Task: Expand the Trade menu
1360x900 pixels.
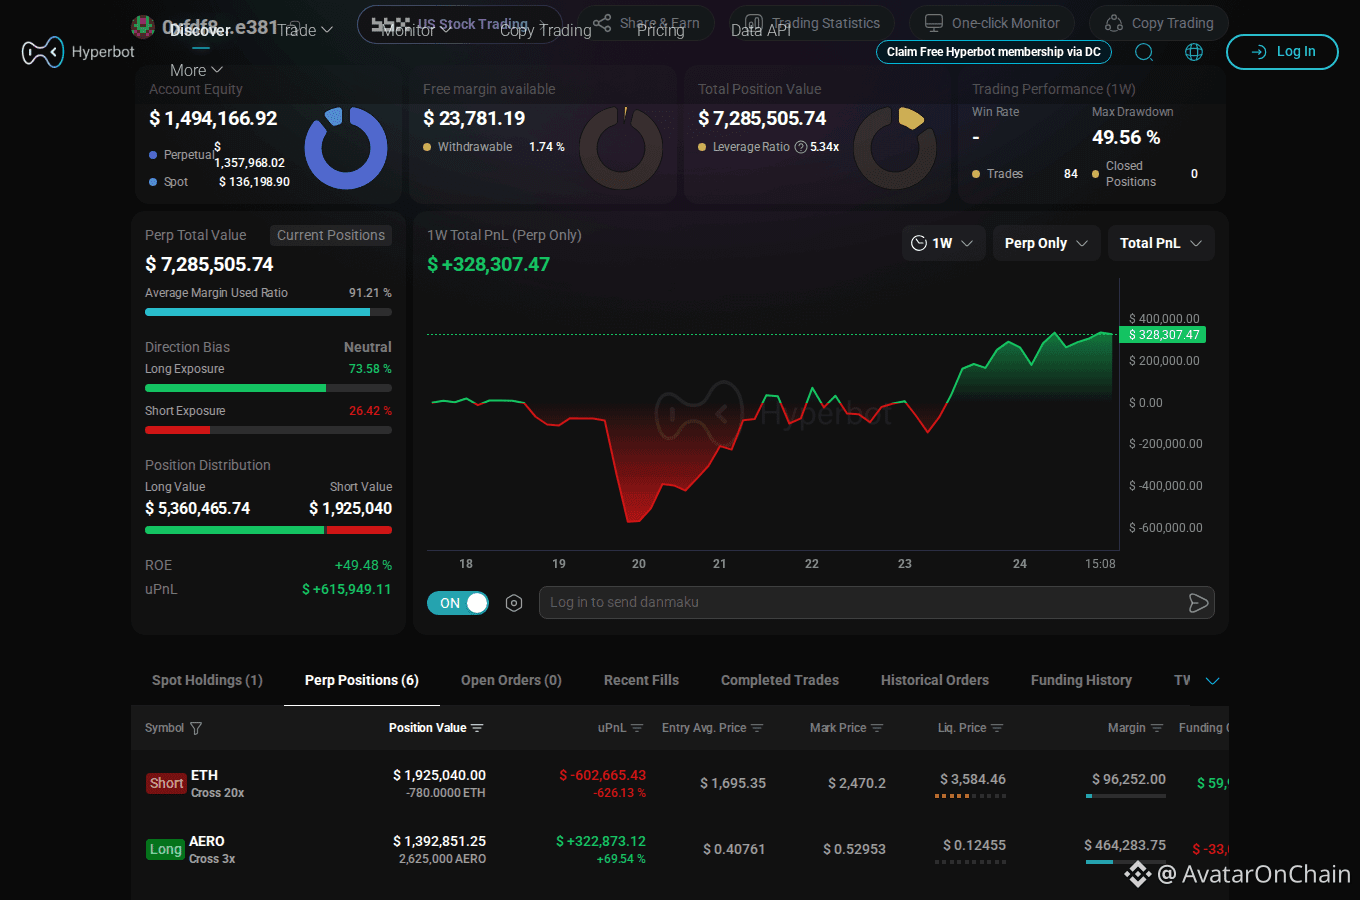Action: 304,30
